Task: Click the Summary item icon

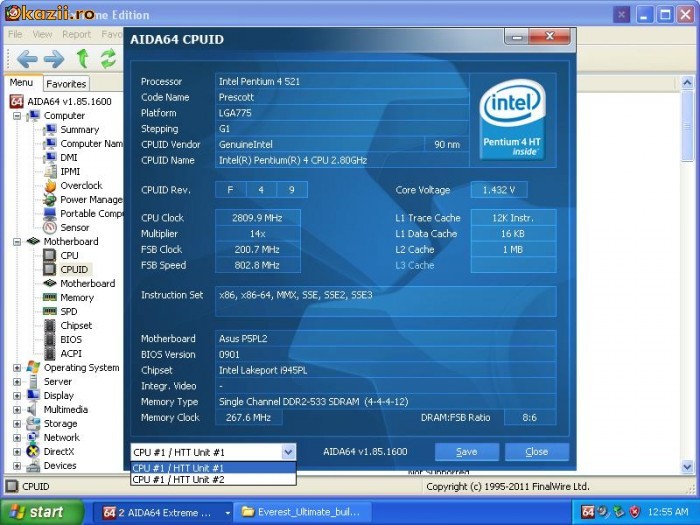Action: [x=49, y=129]
